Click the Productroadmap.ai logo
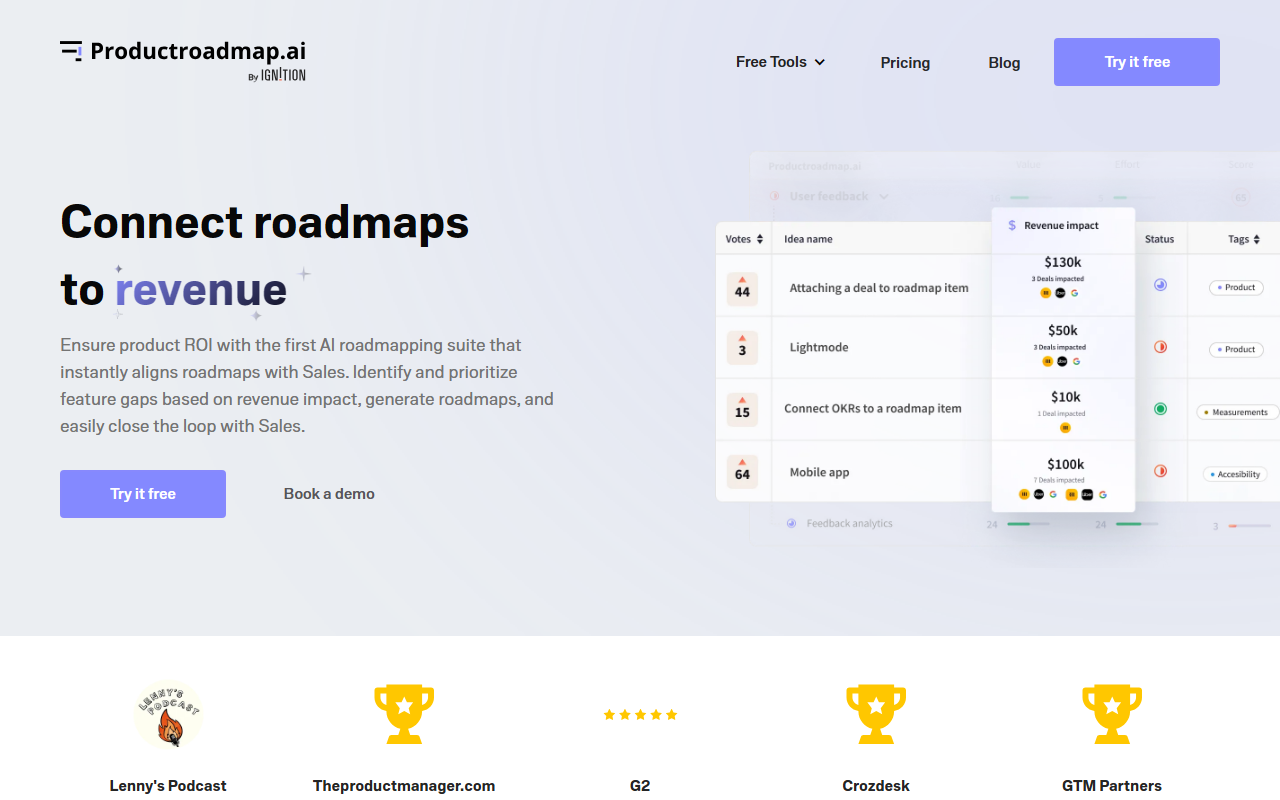The image size is (1280, 800). pyautogui.click(x=183, y=60)
